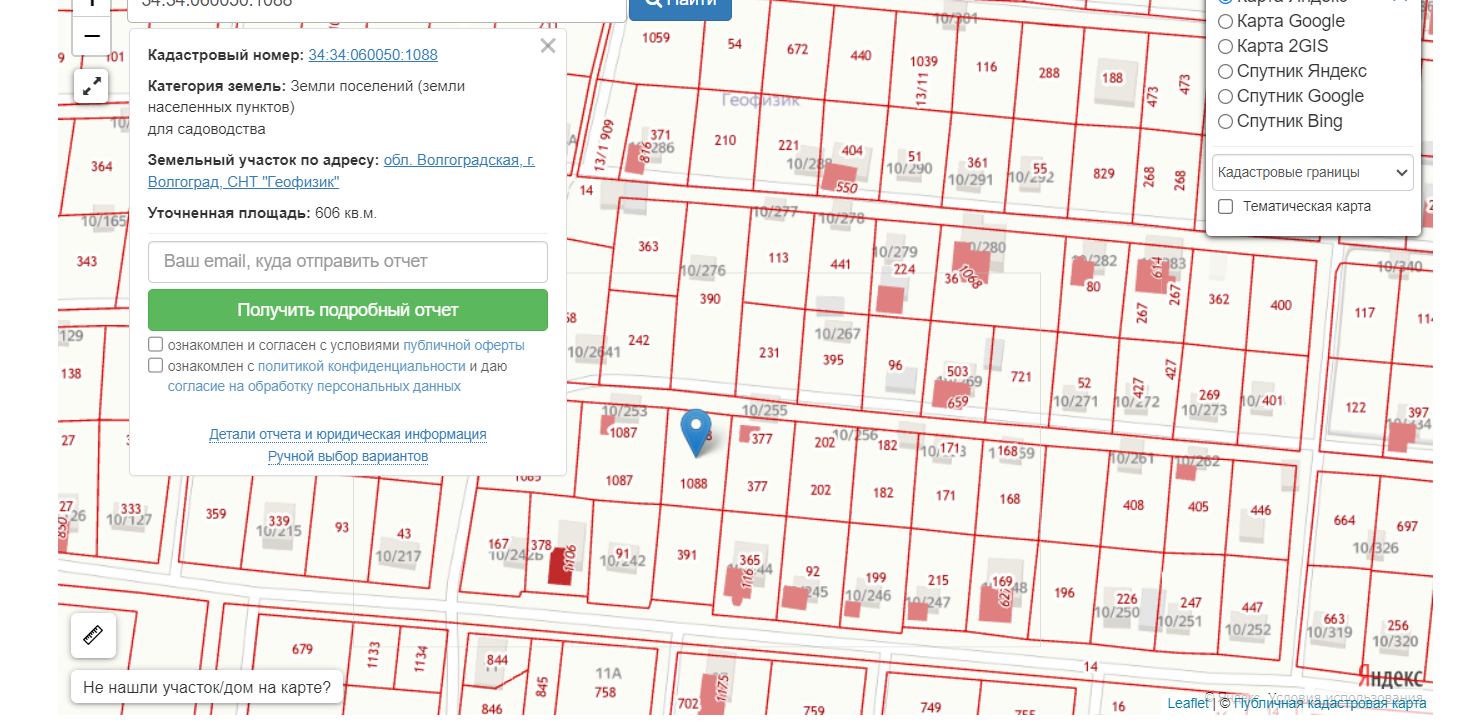Click parcel labeled 196 on map
Viewport: 1468px width, 726px height.
click(1064, 593)
